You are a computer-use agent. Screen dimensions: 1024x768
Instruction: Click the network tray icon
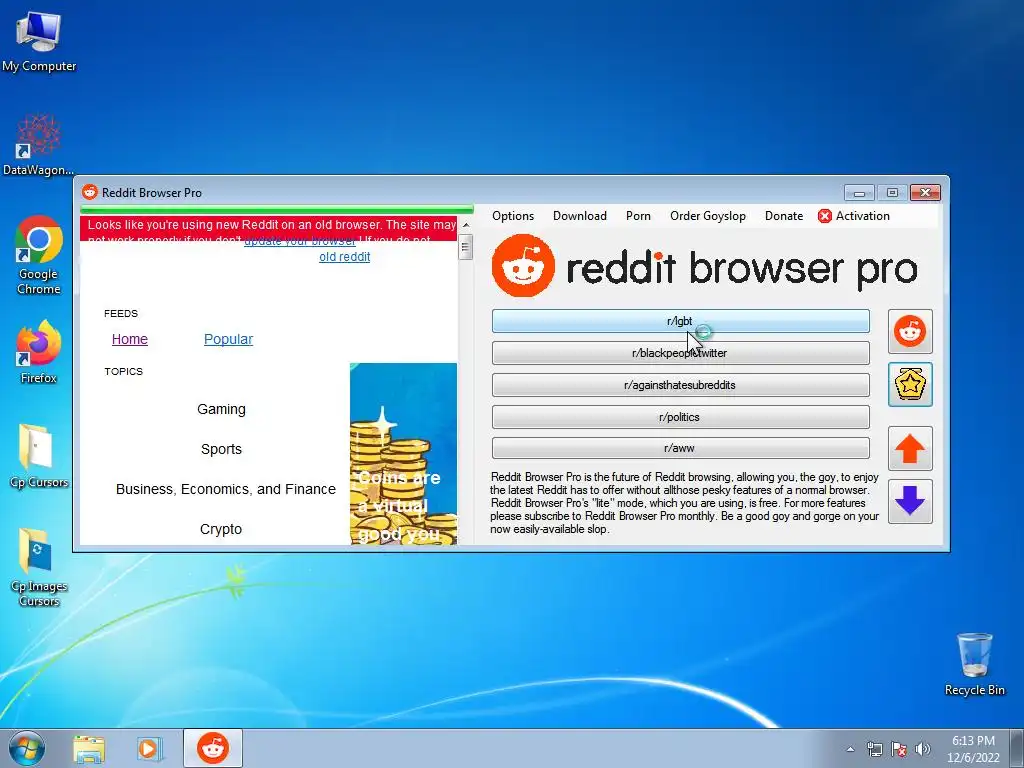874,749
